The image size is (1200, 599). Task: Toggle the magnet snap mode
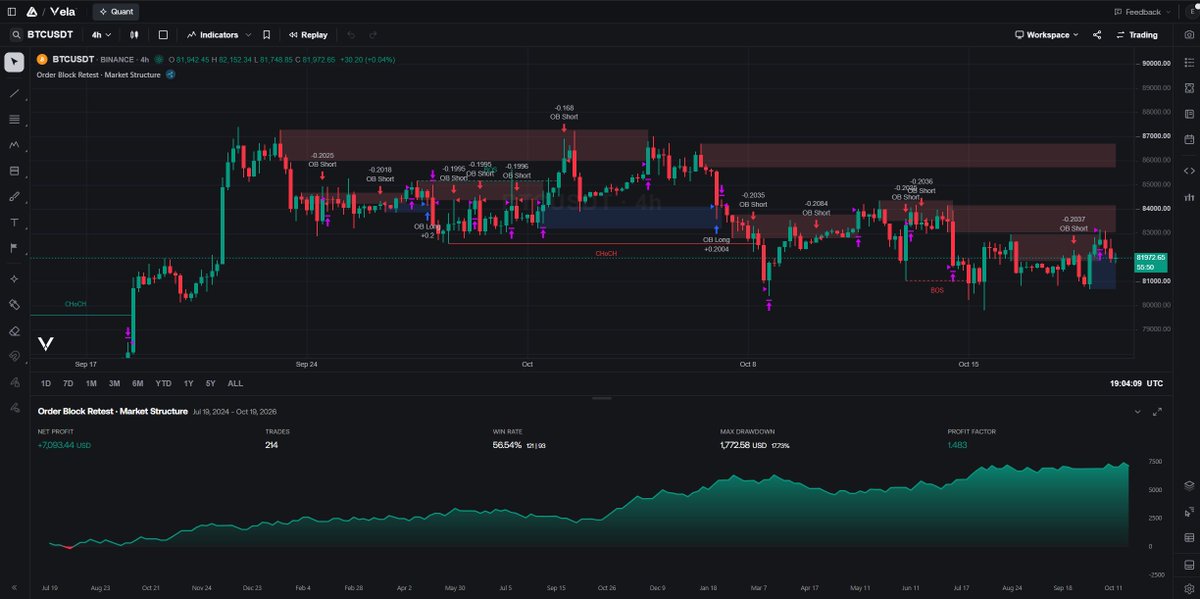(x=14, y=356)
